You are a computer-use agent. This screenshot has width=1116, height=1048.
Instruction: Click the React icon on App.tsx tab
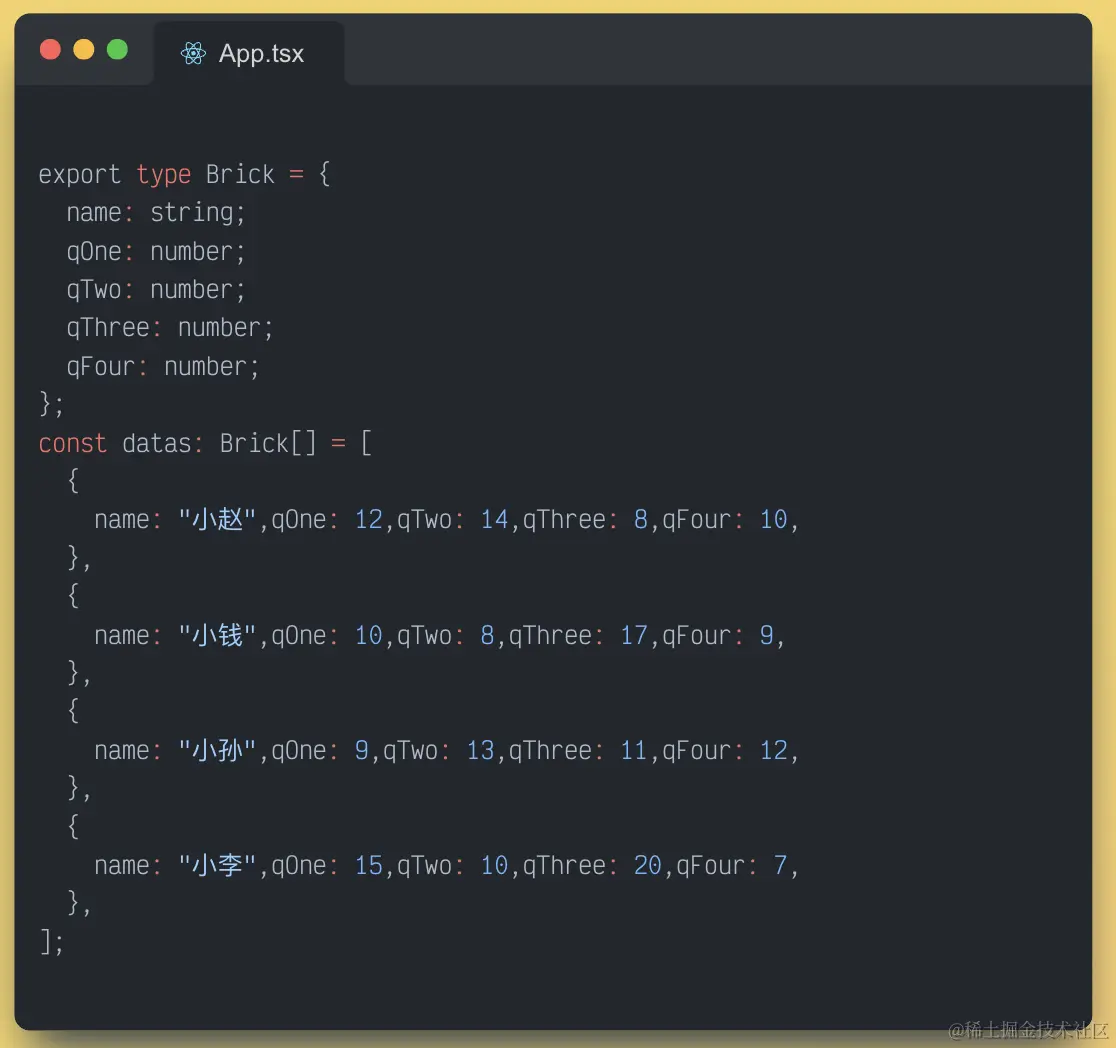click(x=193, y=53)
